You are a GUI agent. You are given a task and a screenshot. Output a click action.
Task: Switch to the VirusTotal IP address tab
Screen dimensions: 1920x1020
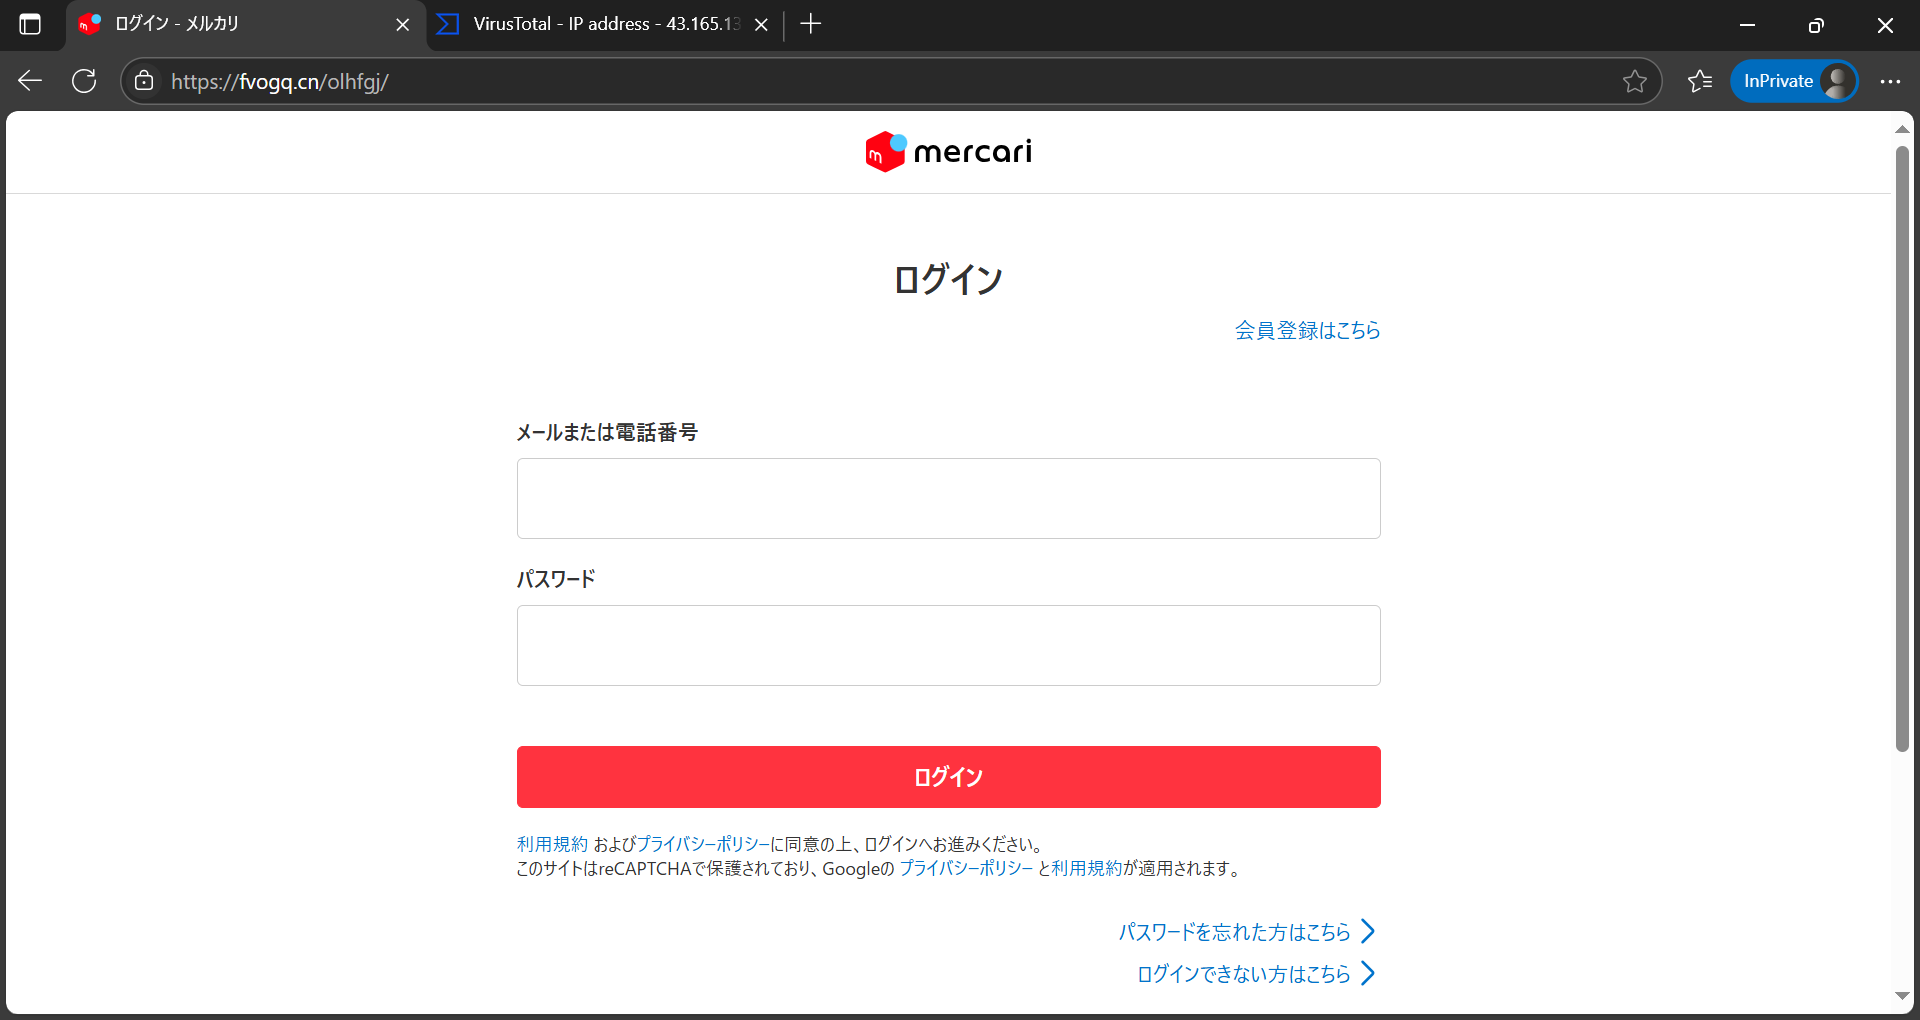(606, 24)
